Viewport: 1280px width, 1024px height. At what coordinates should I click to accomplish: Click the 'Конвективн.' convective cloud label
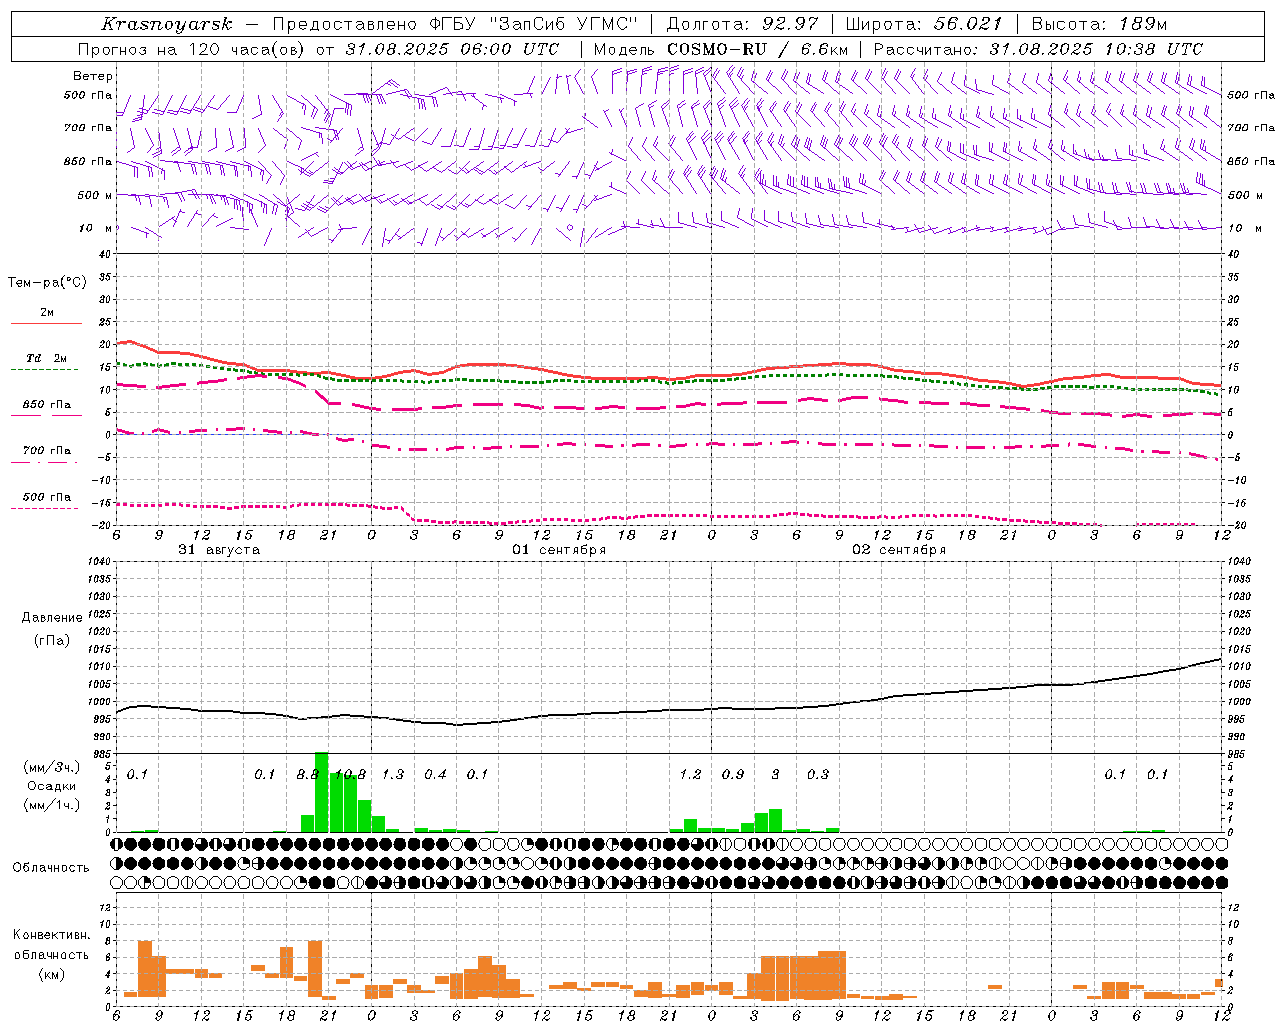(x=52, y=935)
